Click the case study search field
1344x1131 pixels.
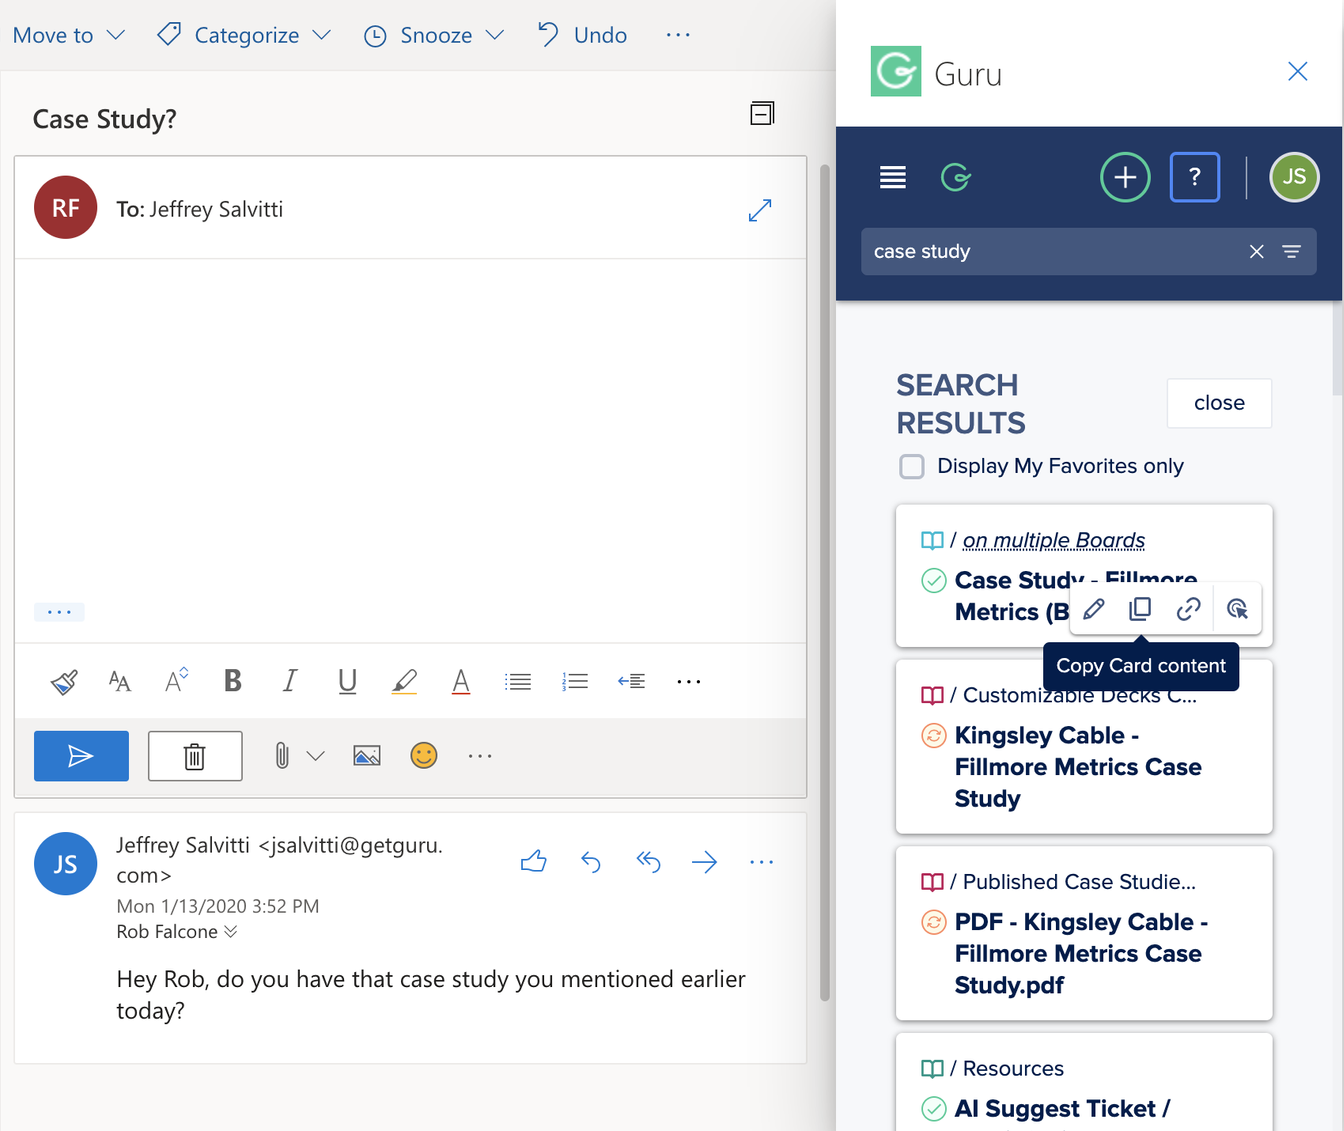1050,251
